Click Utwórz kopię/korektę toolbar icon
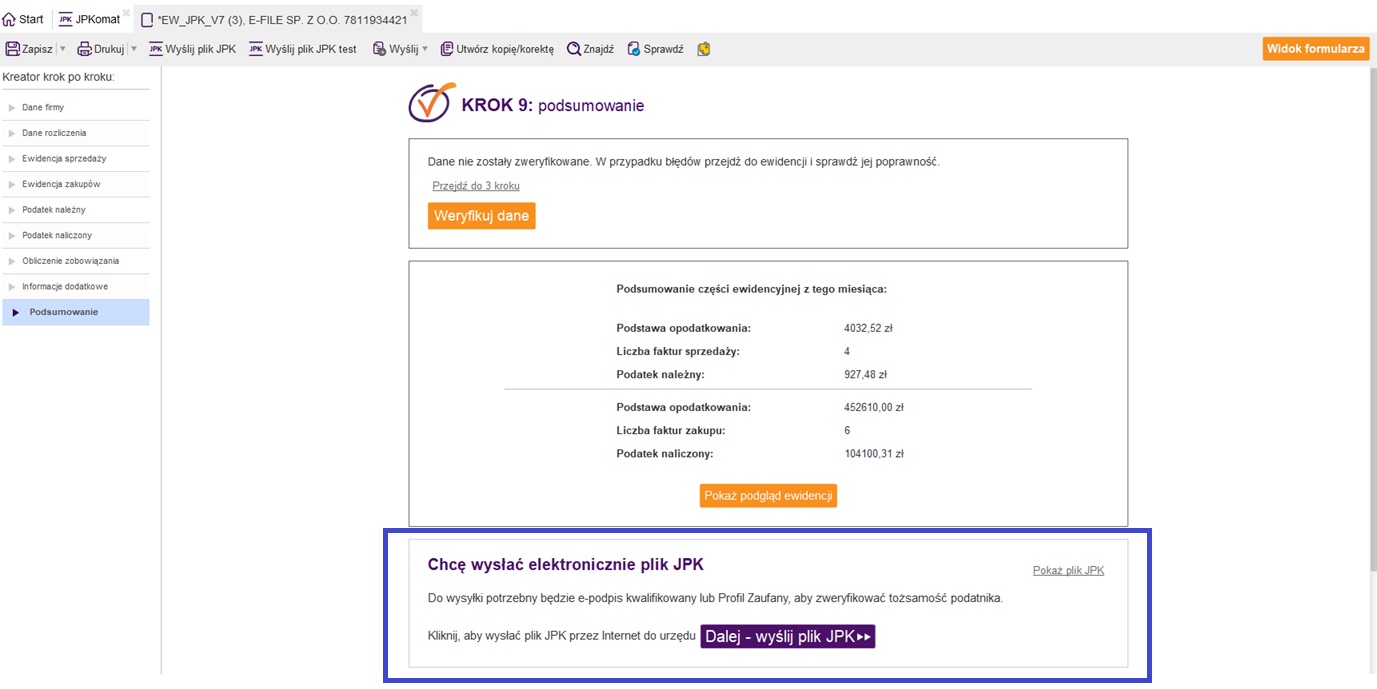 click(x=447, y=49)
